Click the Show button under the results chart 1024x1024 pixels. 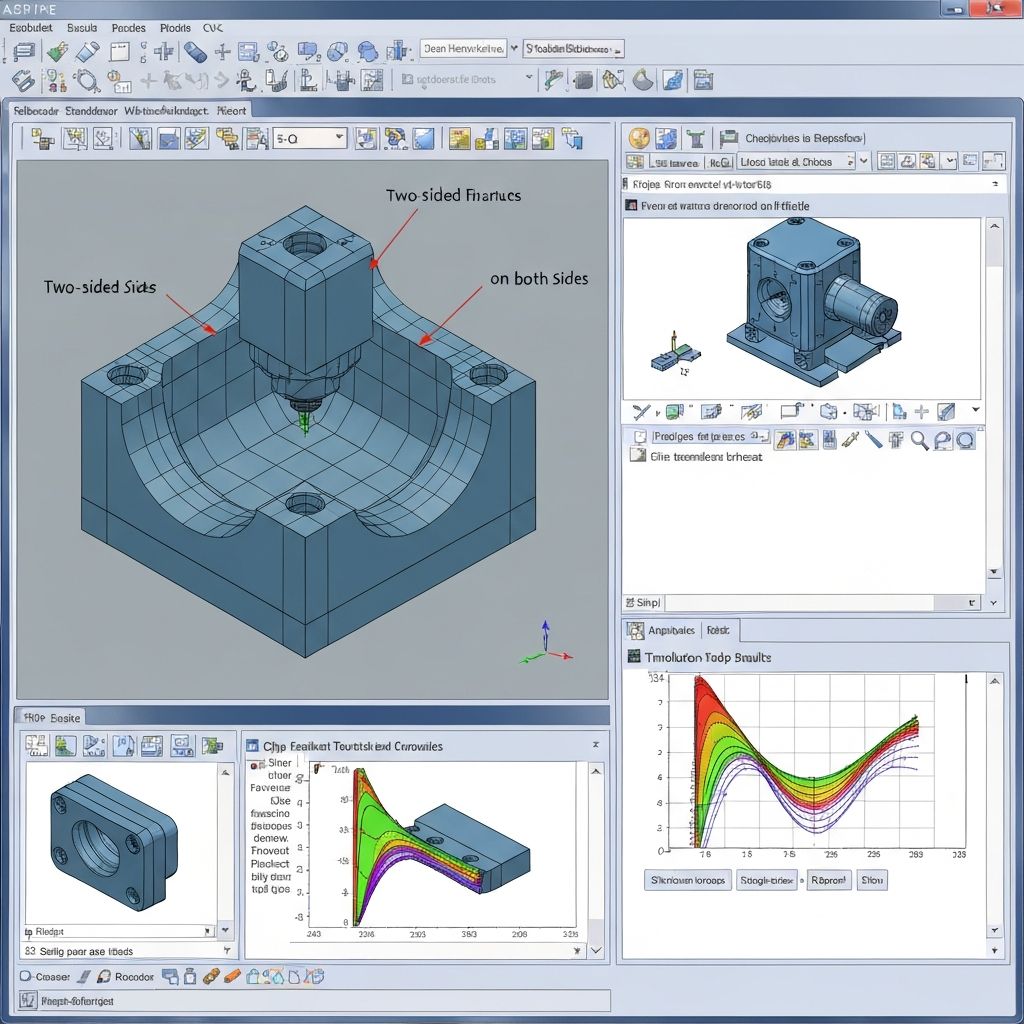(x=873, y=880)
